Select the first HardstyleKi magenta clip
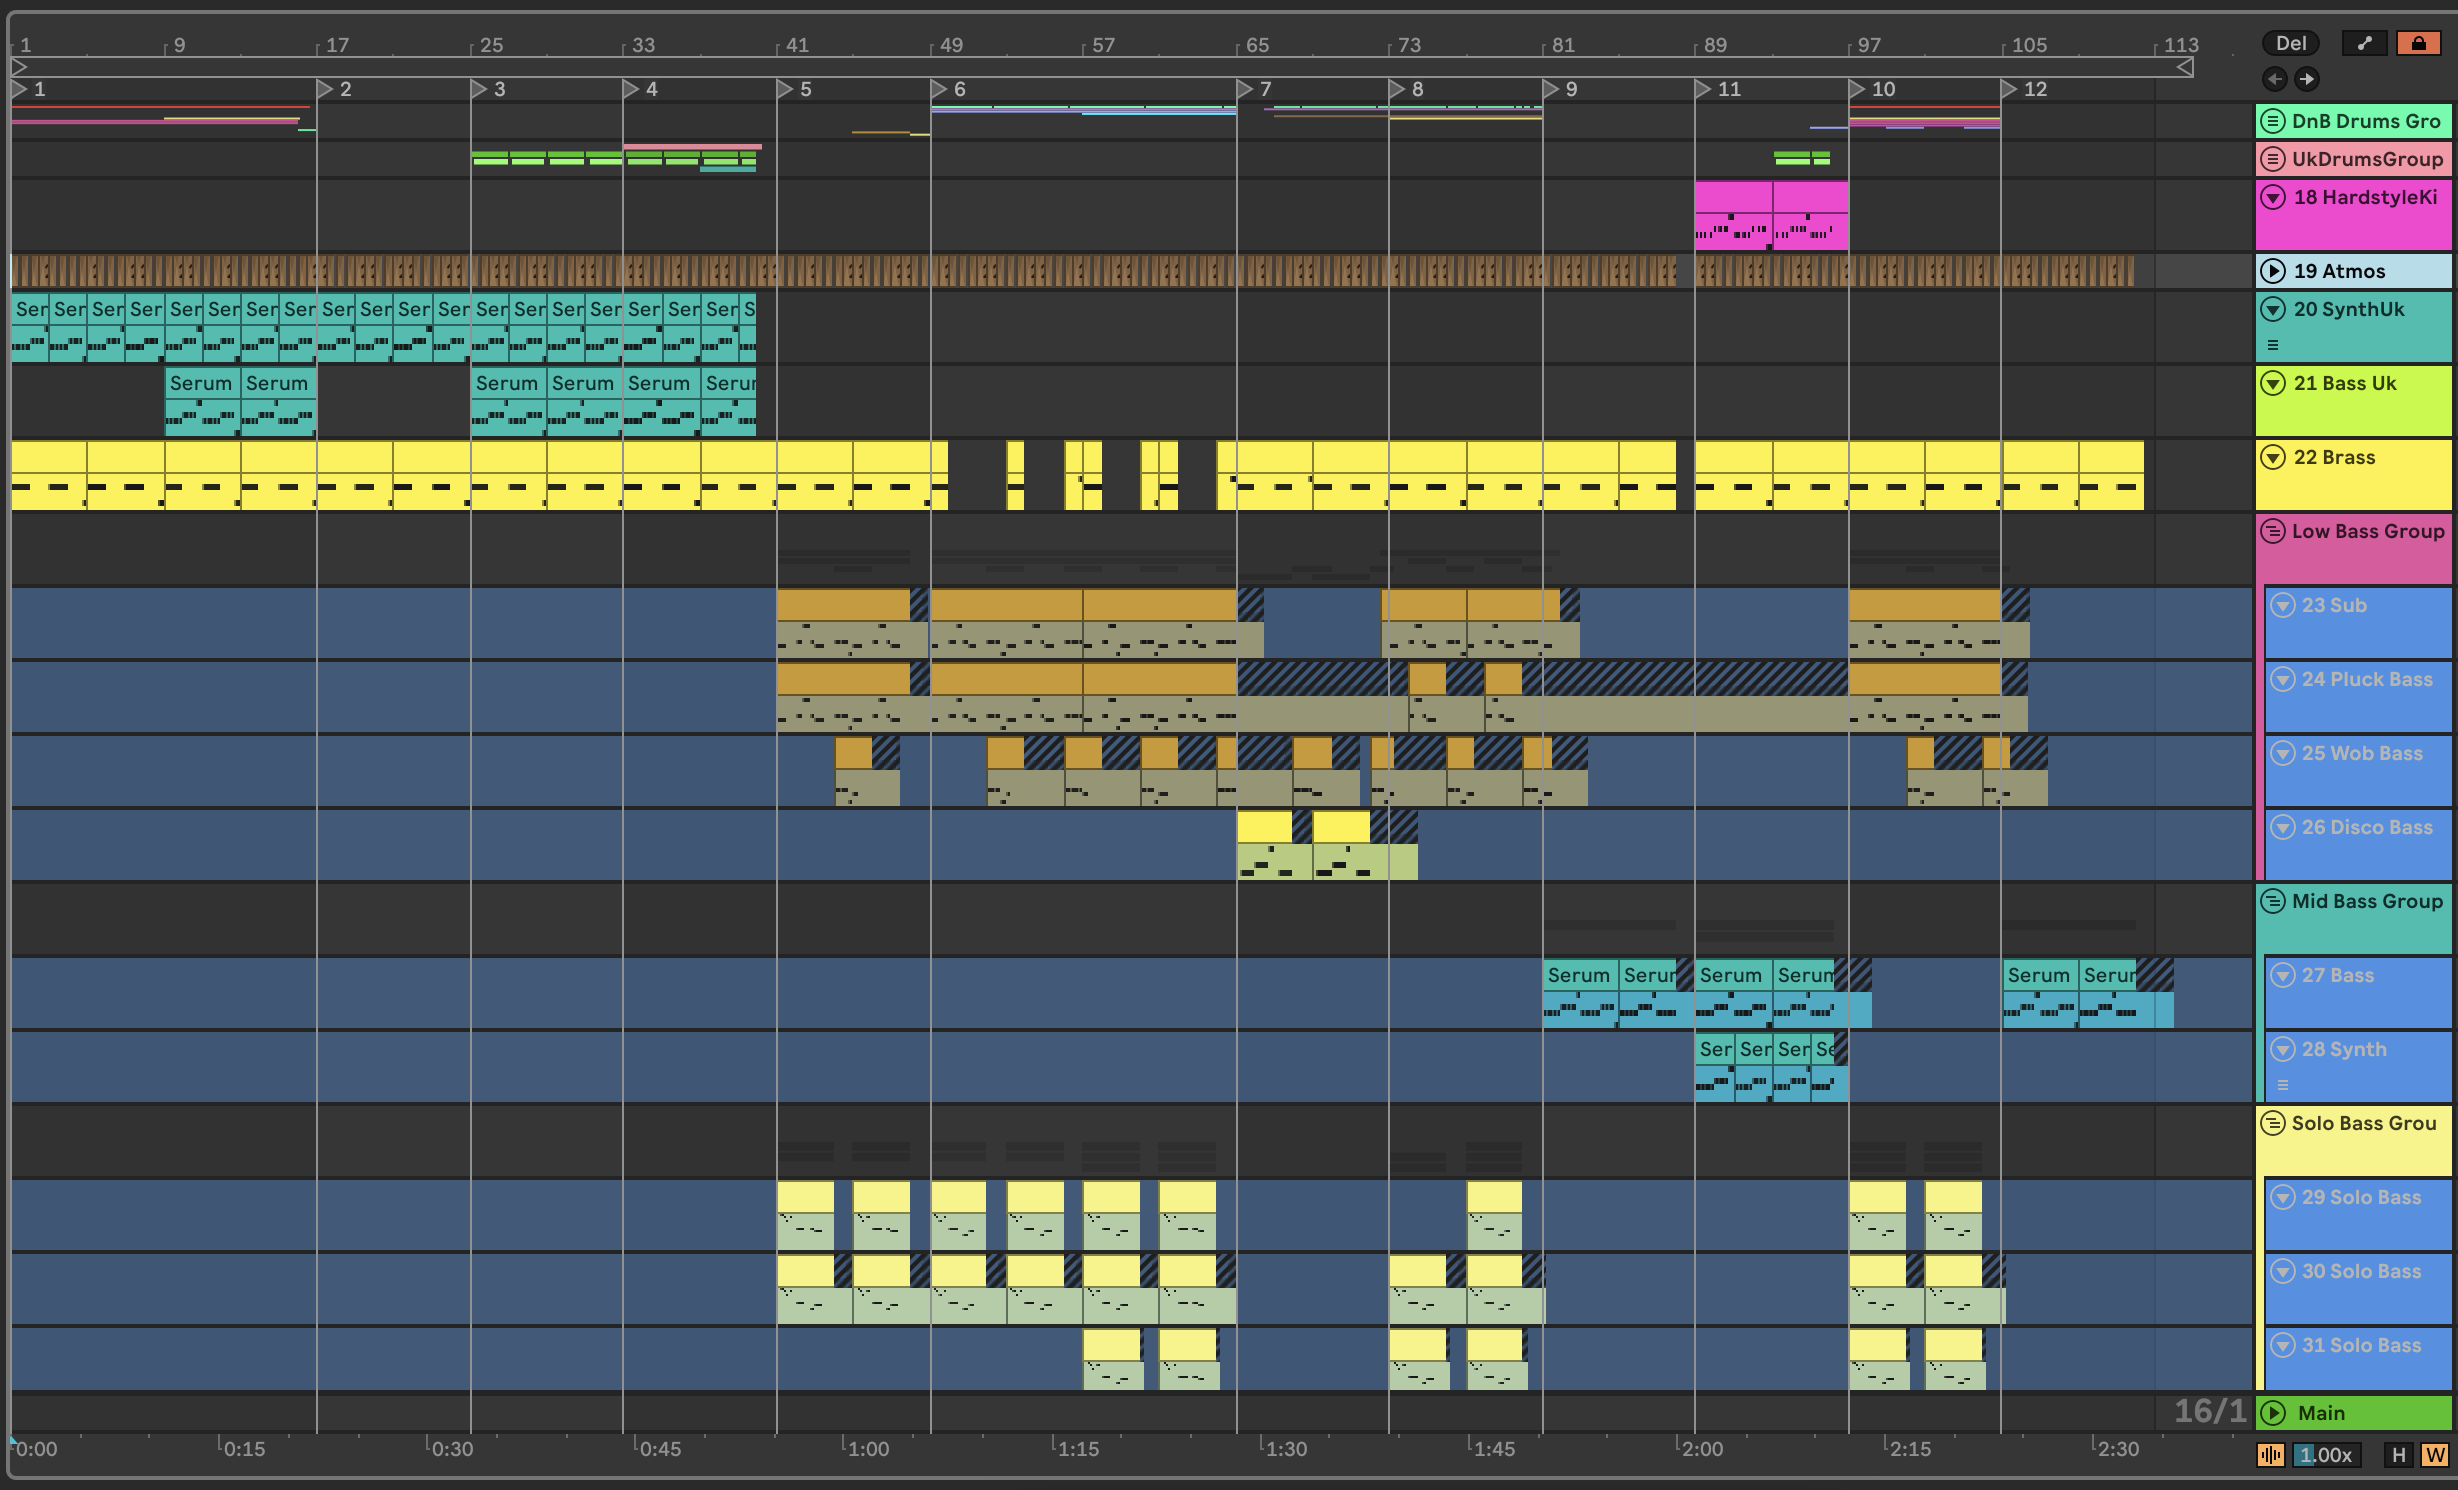The width and height of the screenshot is (2458, 1490). (x=1734, y=215)
